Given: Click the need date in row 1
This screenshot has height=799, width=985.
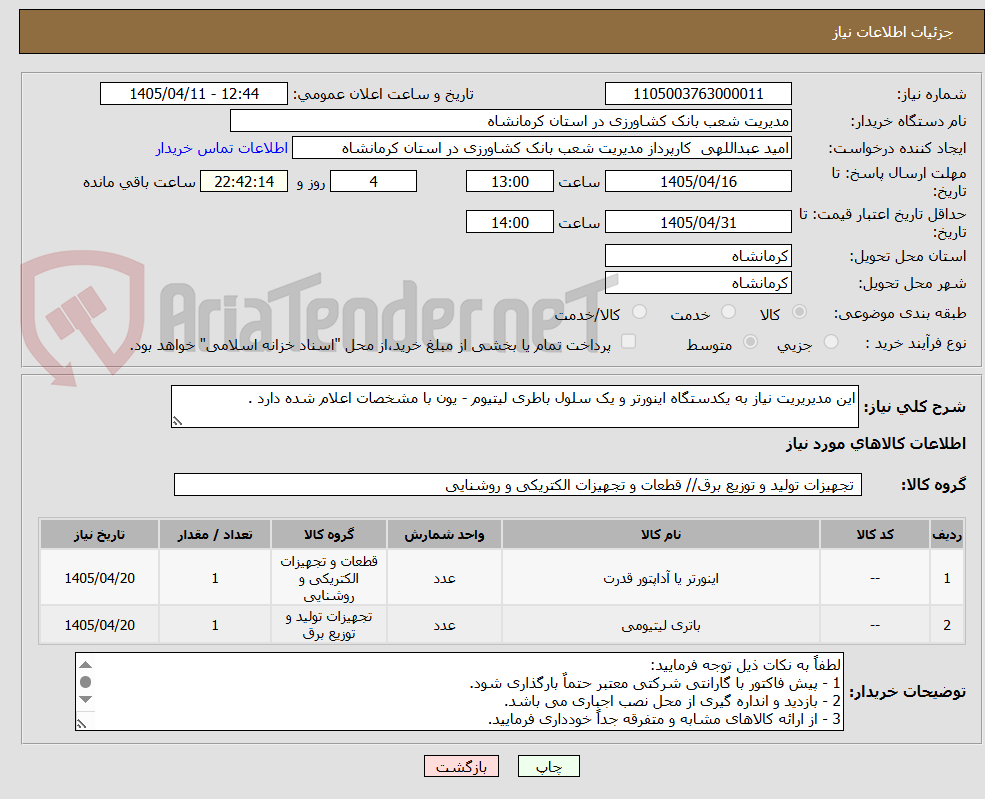Looking at the screenshot, I should click(99, 578).
